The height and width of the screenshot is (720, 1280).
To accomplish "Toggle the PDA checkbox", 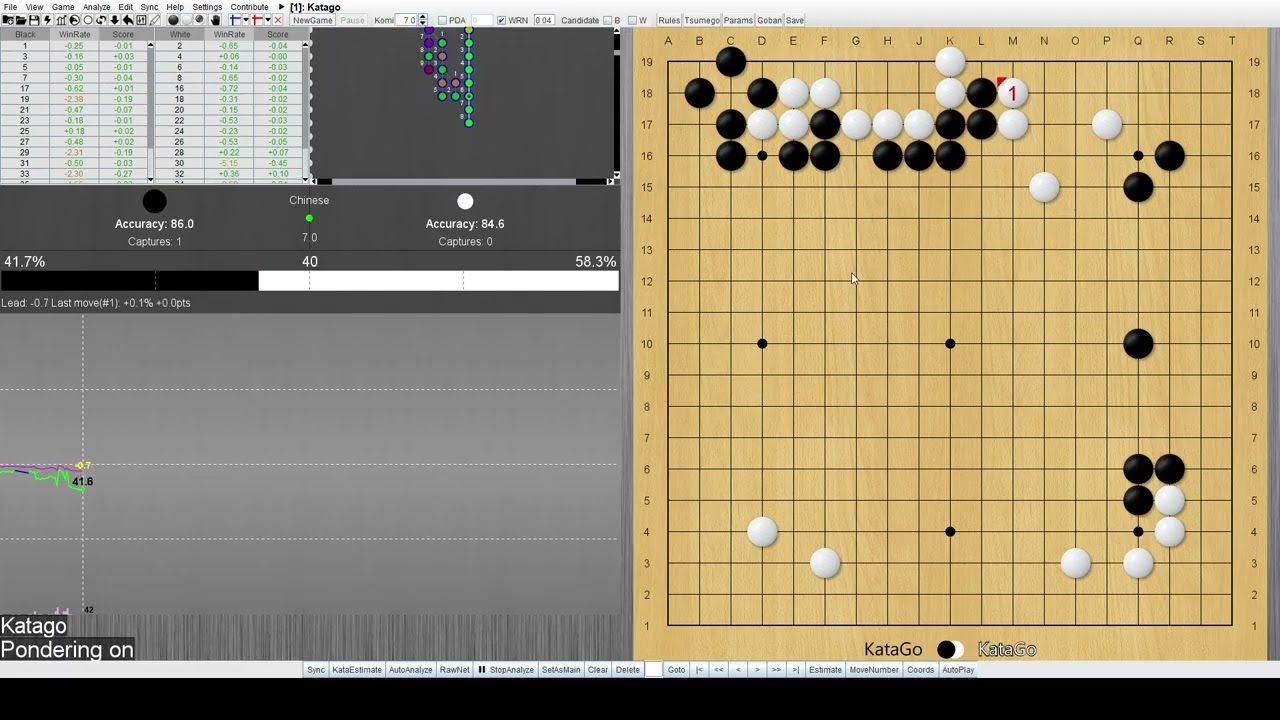I will [443, 20].
